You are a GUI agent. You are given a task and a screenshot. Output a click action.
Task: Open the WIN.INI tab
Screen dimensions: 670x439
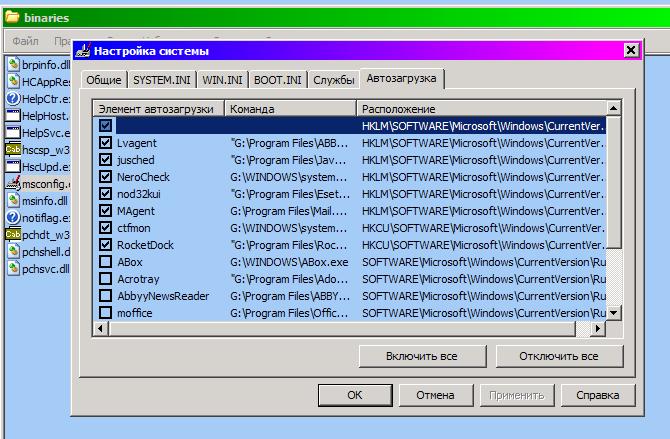pos(222,80)
